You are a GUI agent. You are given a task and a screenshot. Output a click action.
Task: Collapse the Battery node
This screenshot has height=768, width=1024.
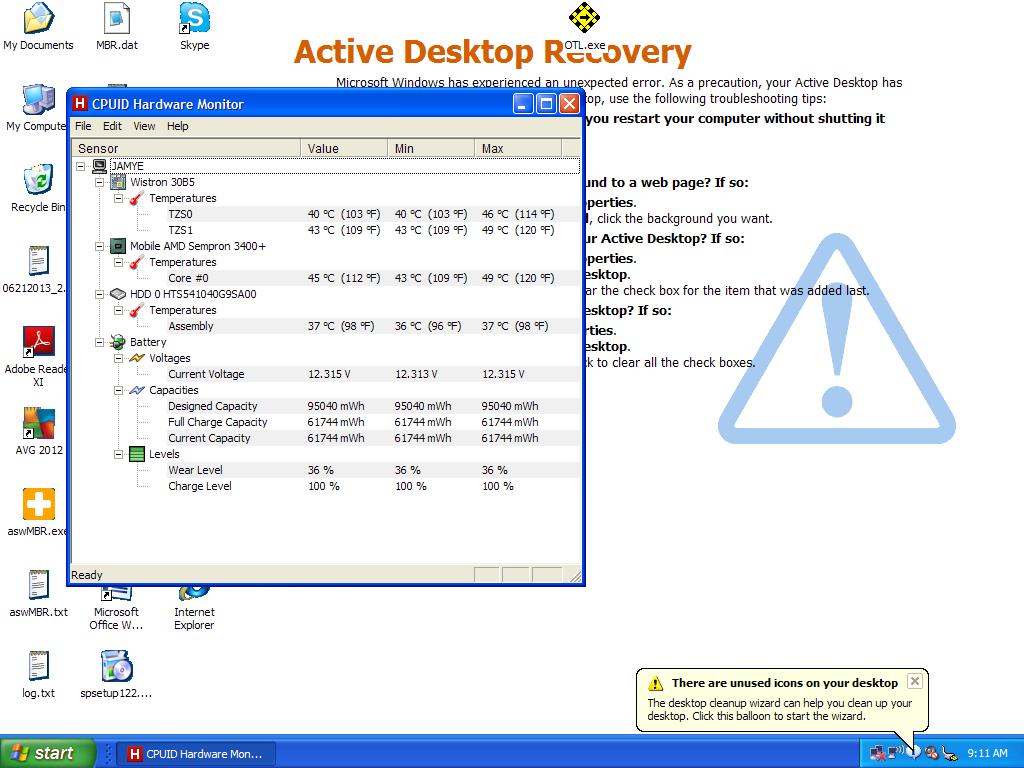(99, 342)
